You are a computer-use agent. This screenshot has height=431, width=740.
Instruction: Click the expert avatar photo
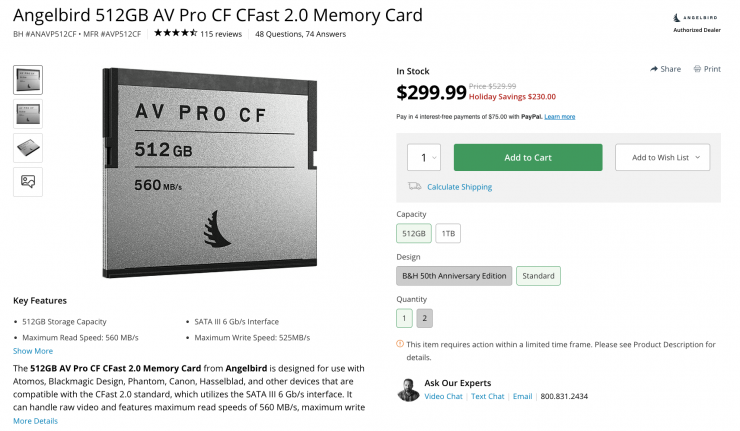point(408,389)
